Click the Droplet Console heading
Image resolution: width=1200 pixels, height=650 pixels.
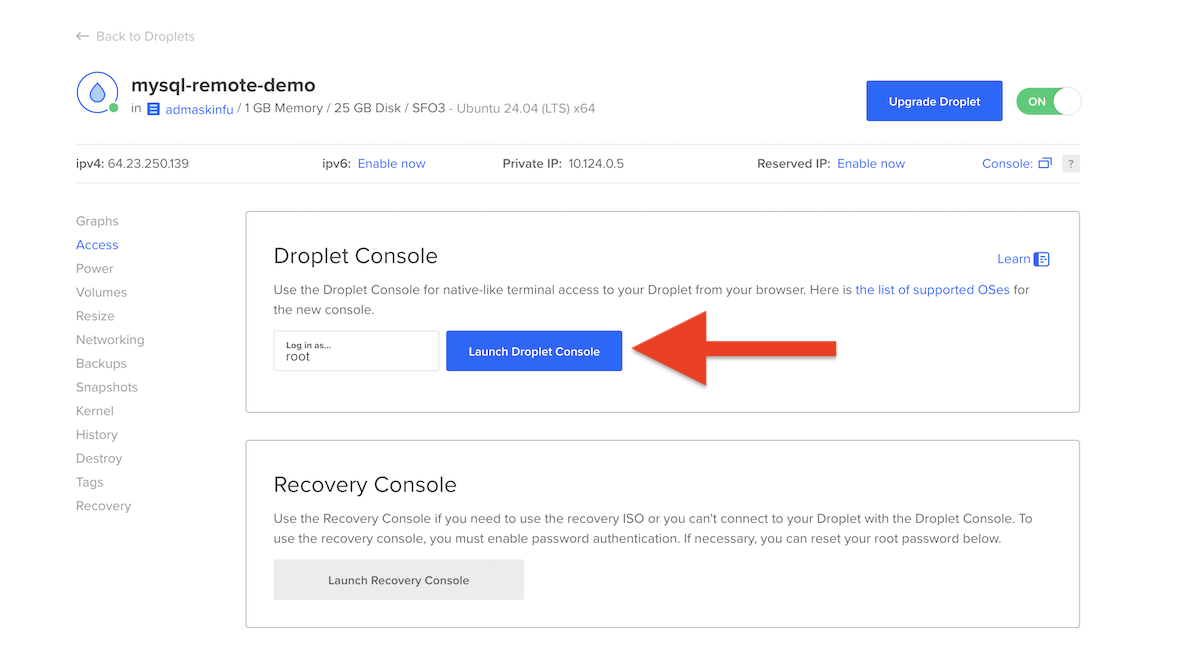pyautogui.click(x=356, y=256)
